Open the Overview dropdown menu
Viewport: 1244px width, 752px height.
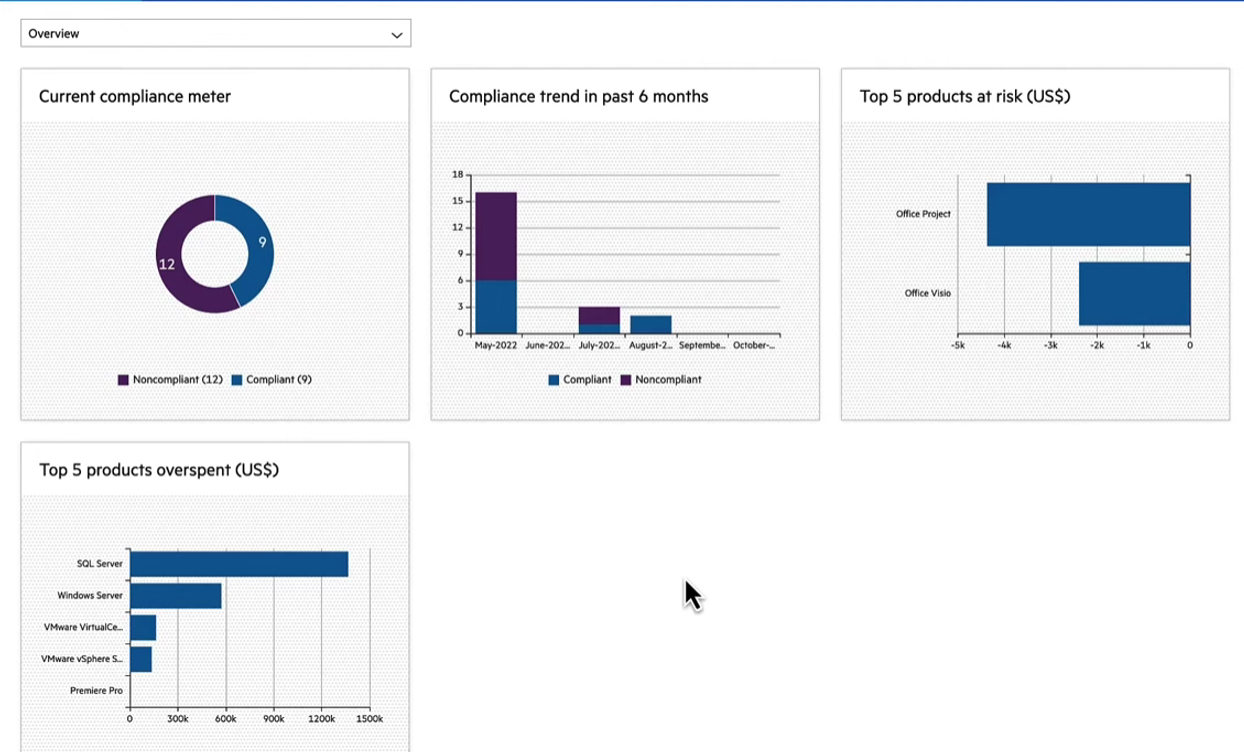pyautogui.click(x=215, y=34)
